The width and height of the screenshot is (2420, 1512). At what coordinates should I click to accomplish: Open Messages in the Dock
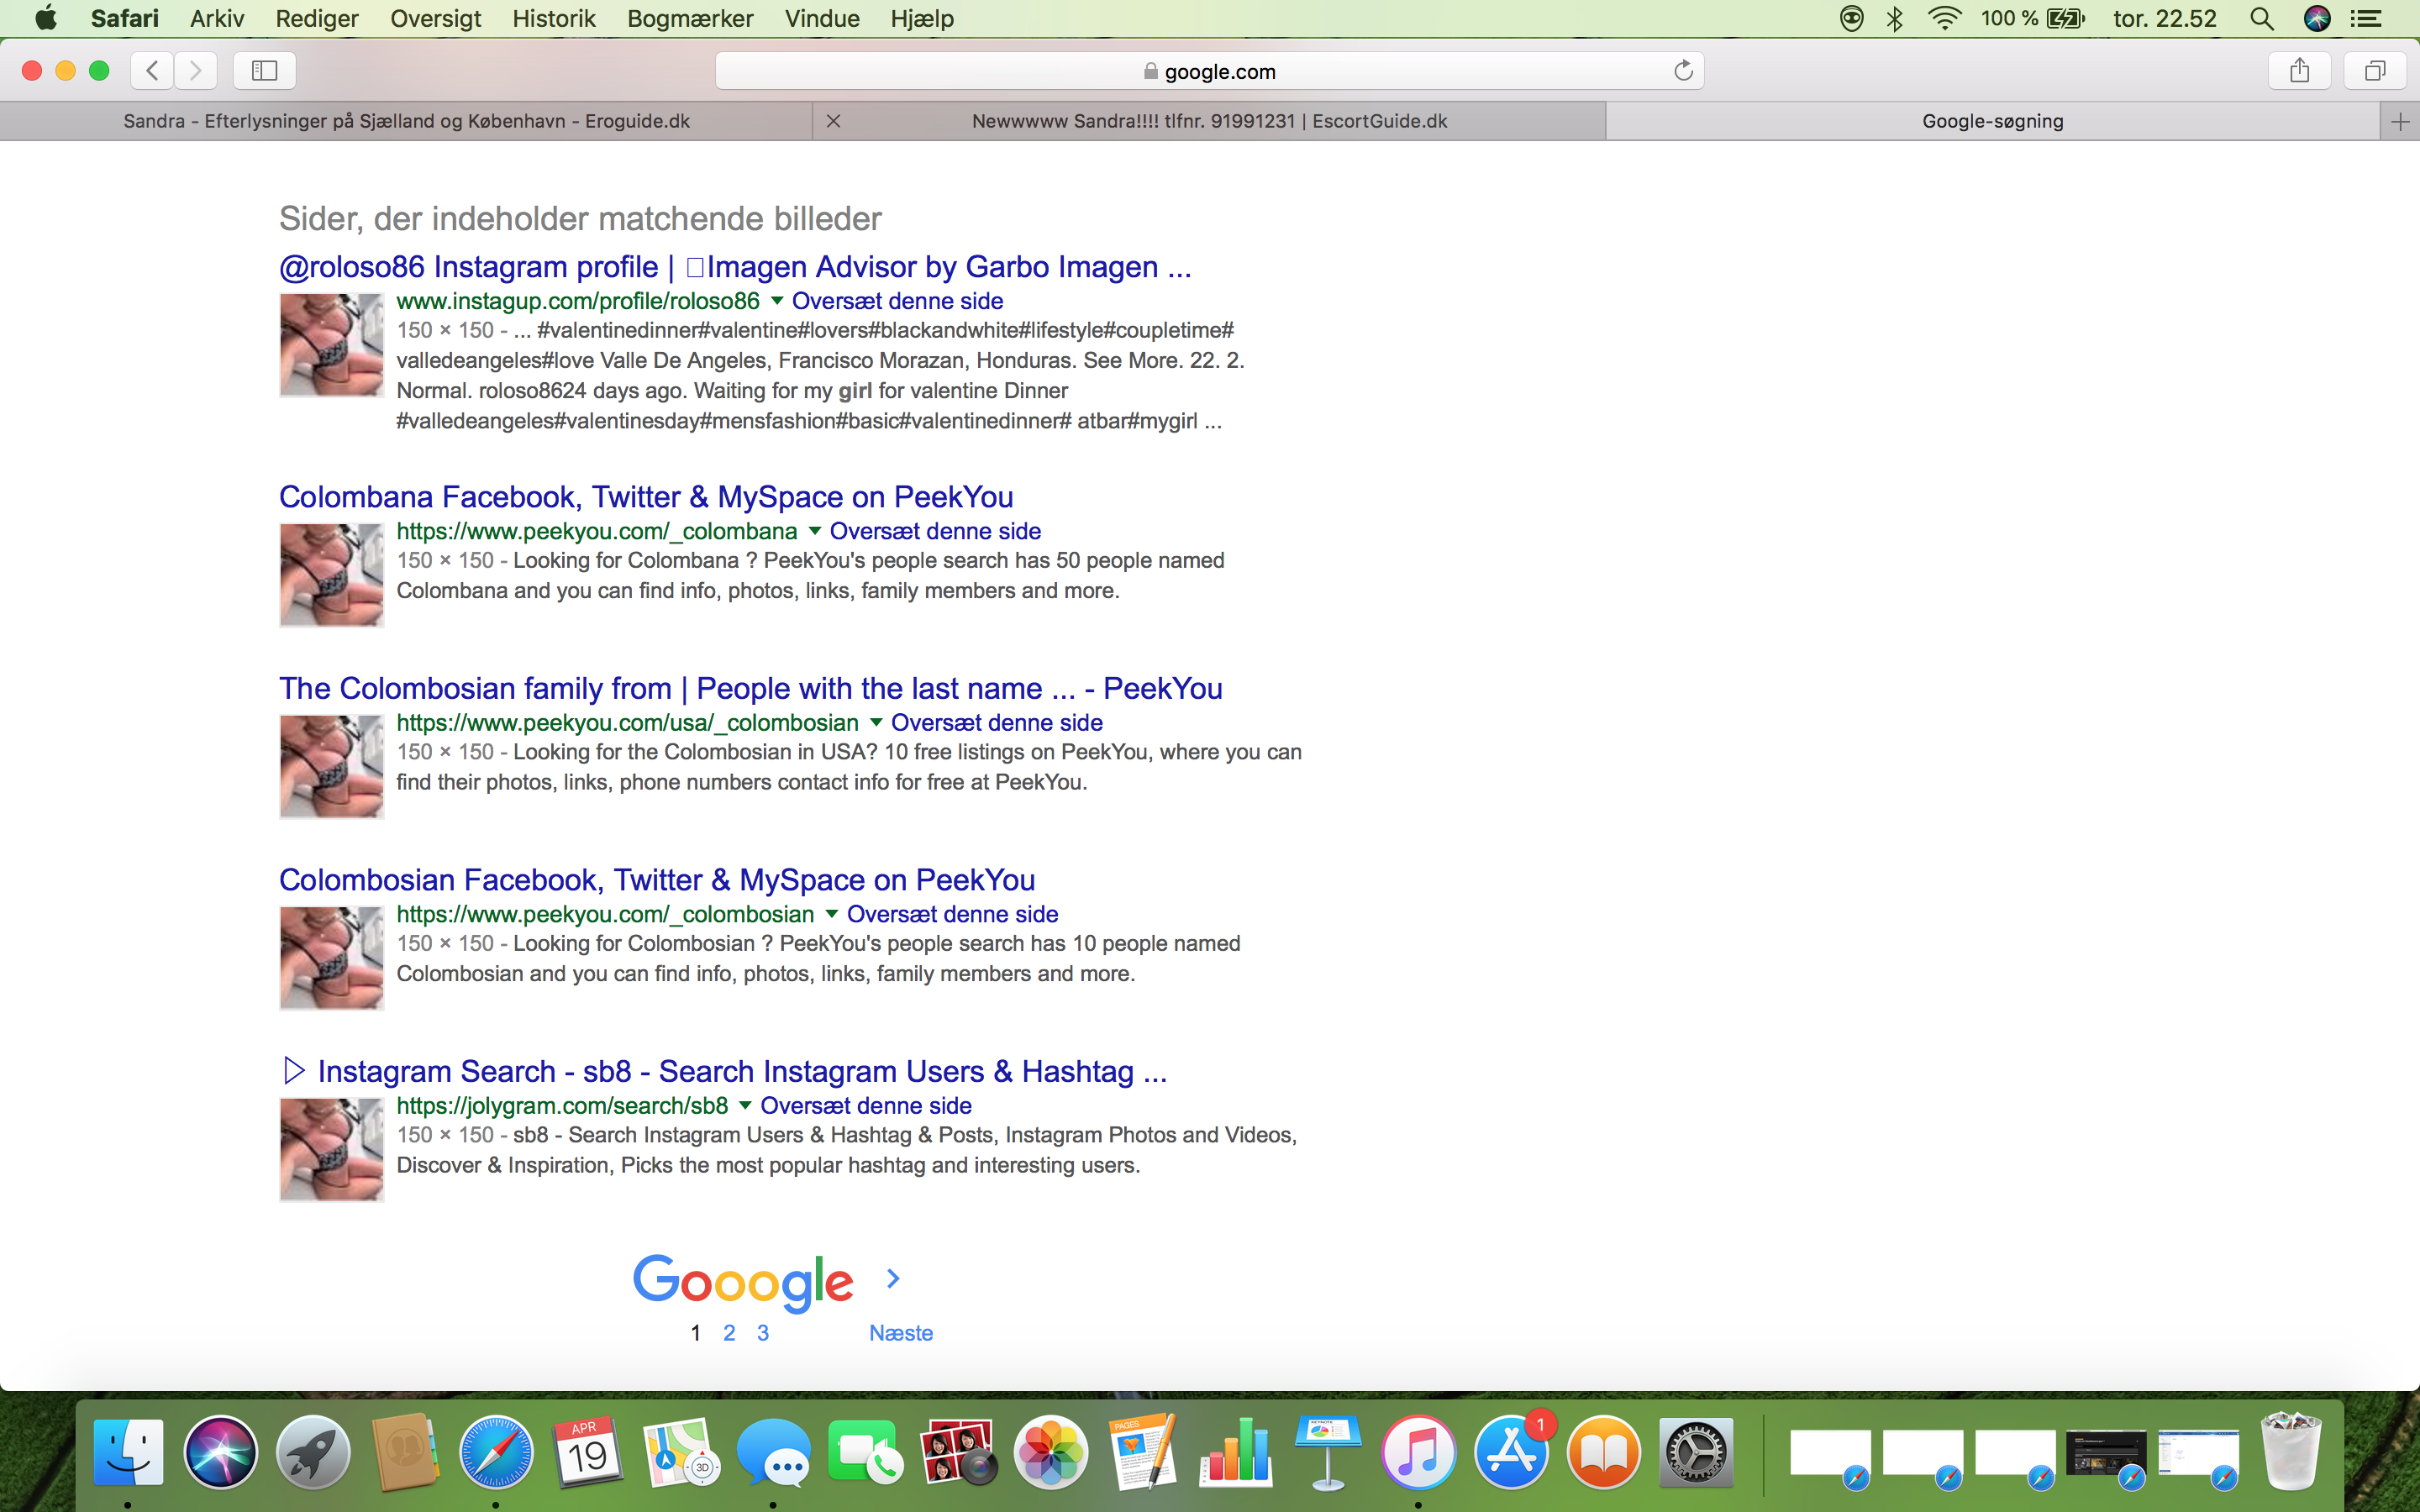click(774, 1452)
